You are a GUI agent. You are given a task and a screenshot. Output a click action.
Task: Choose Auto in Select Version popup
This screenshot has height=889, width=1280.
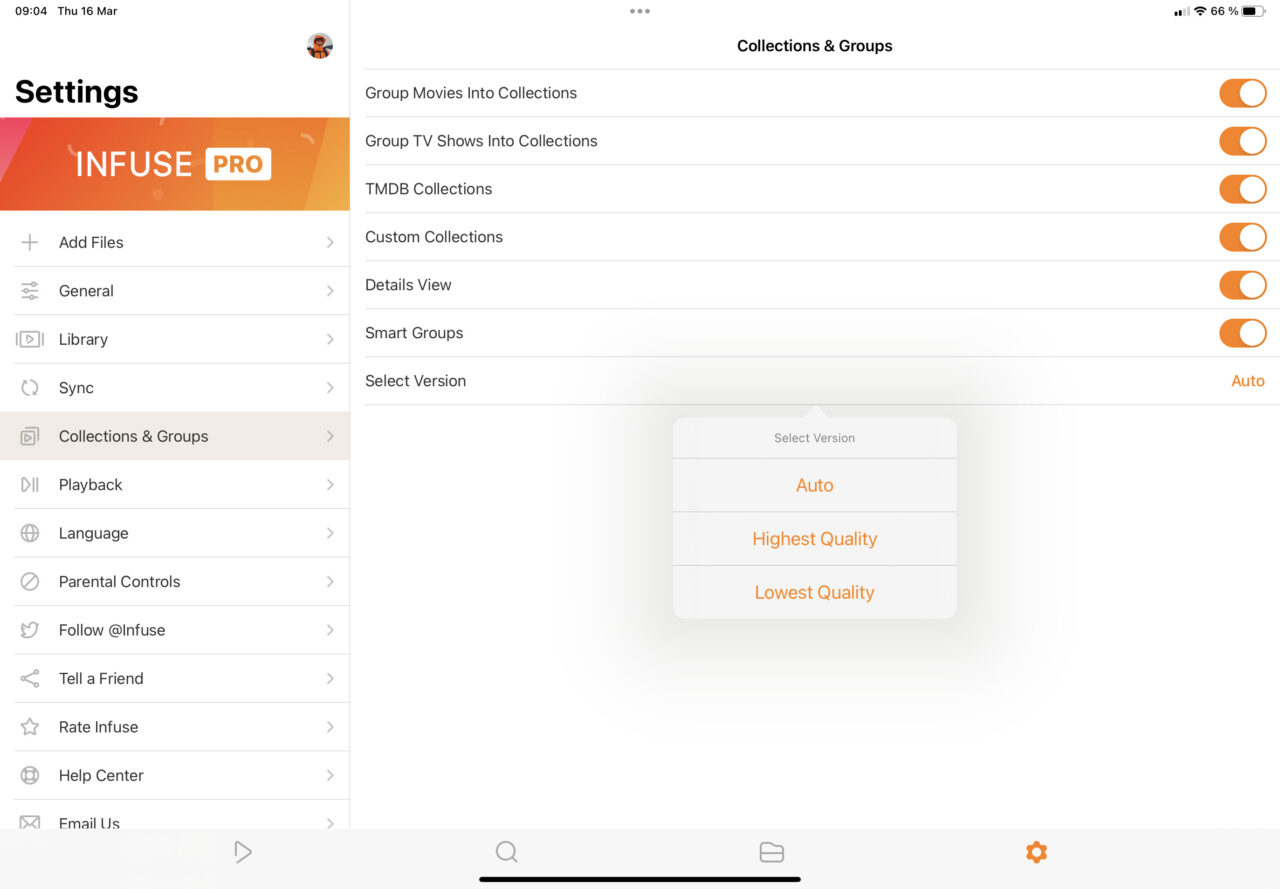(815, 485)
